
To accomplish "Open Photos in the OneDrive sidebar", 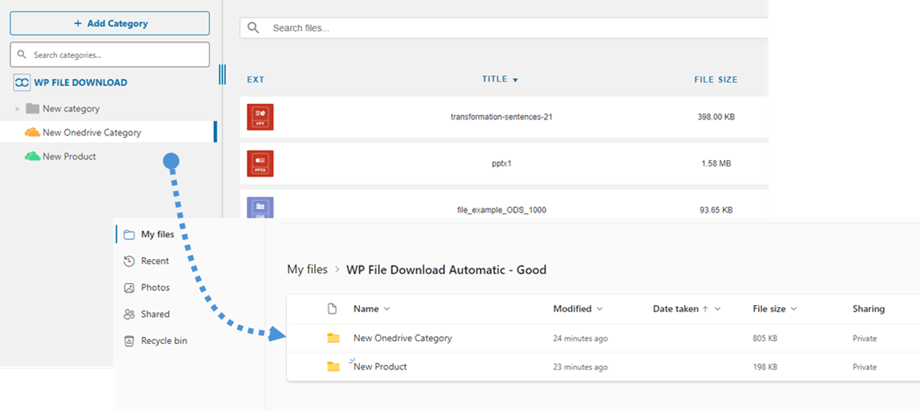I will coord(154,288).
